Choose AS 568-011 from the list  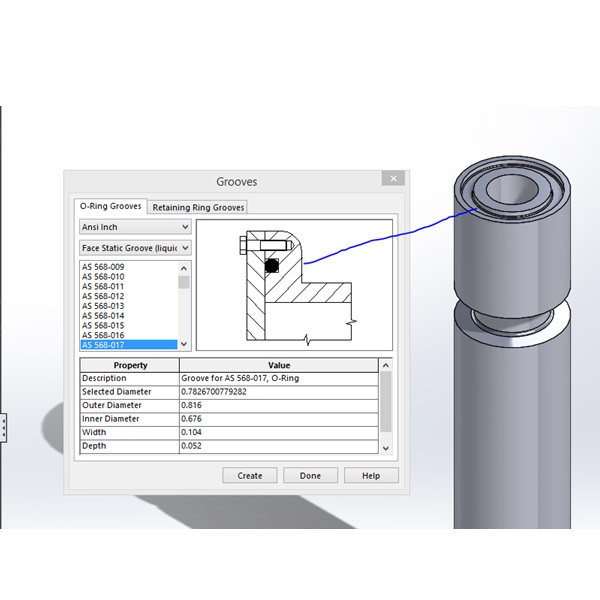[x=103, y=287]
